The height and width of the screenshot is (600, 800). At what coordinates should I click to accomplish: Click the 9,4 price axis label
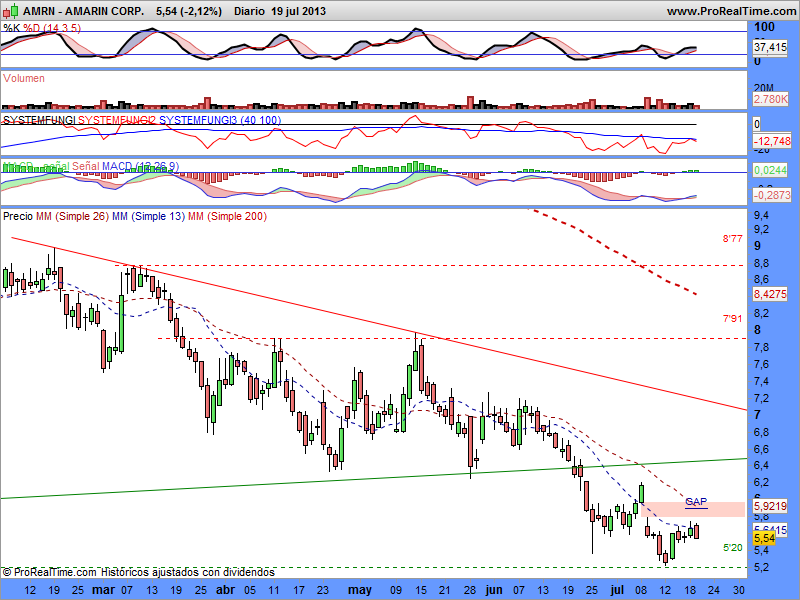point(761,216)
